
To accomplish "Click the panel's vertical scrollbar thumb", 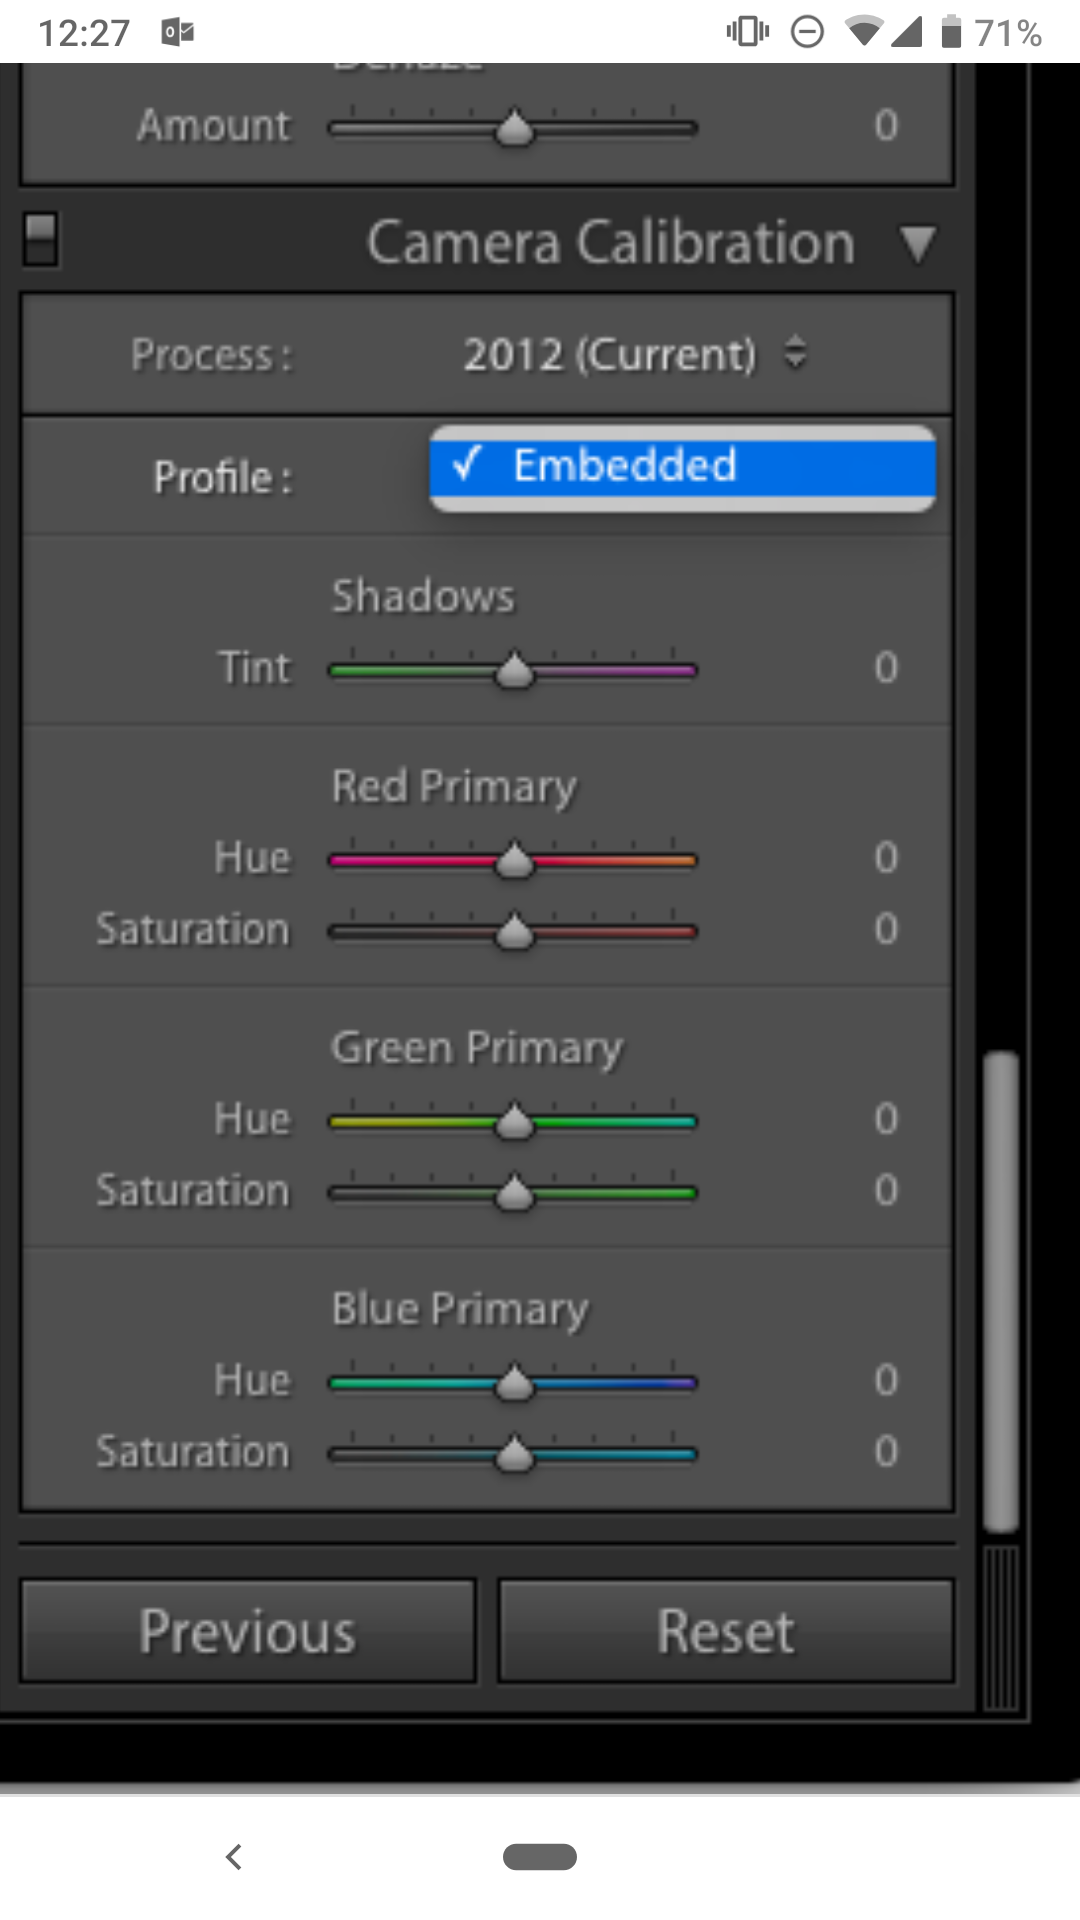I will [1000, 1290].
